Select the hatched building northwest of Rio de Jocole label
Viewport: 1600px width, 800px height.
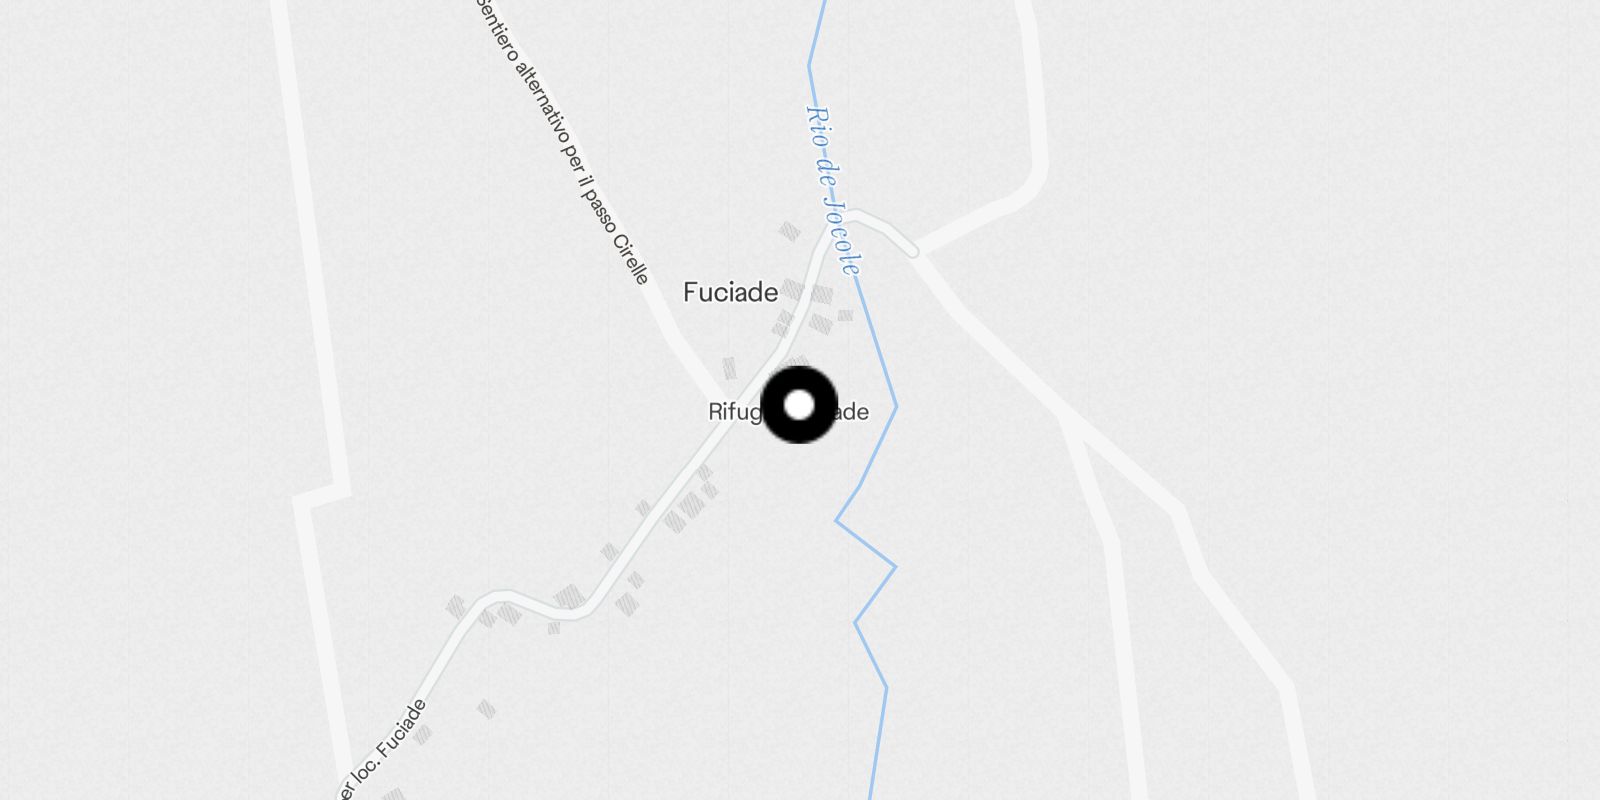tap(790, 232)
